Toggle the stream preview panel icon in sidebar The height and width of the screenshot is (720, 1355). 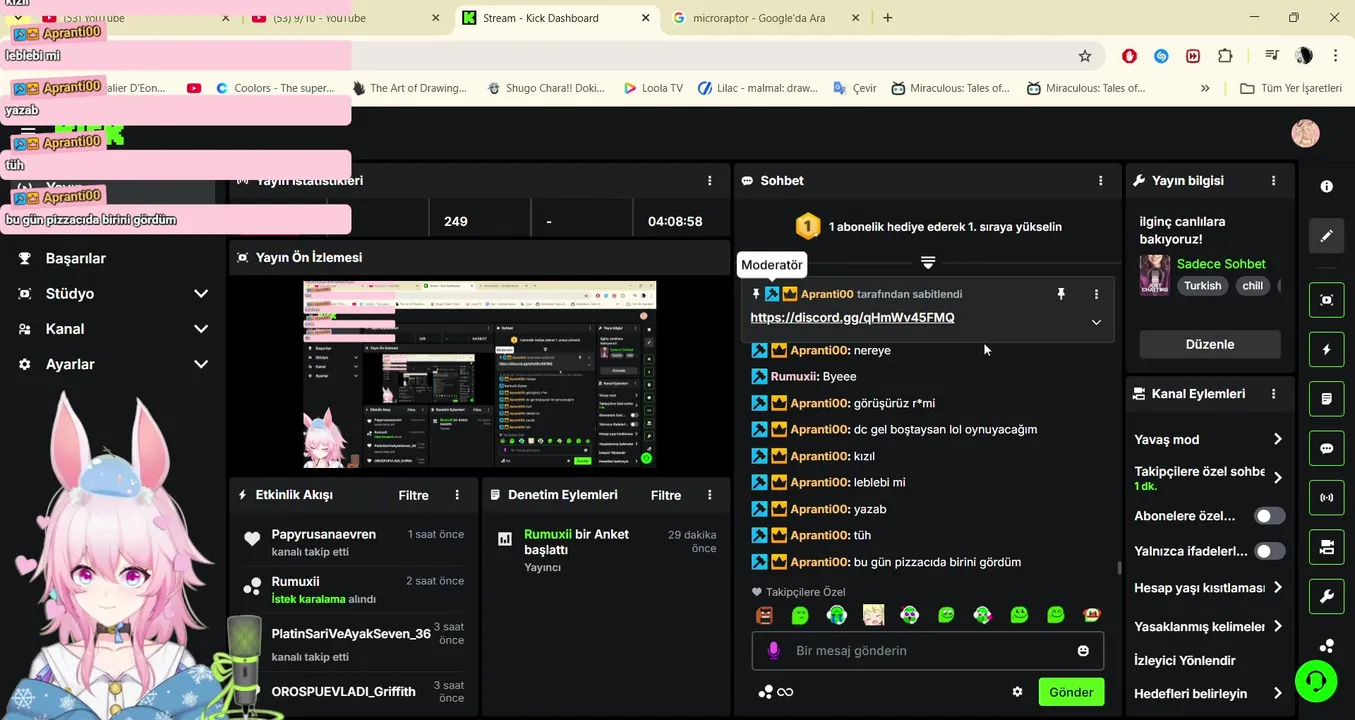point(1326,300)
